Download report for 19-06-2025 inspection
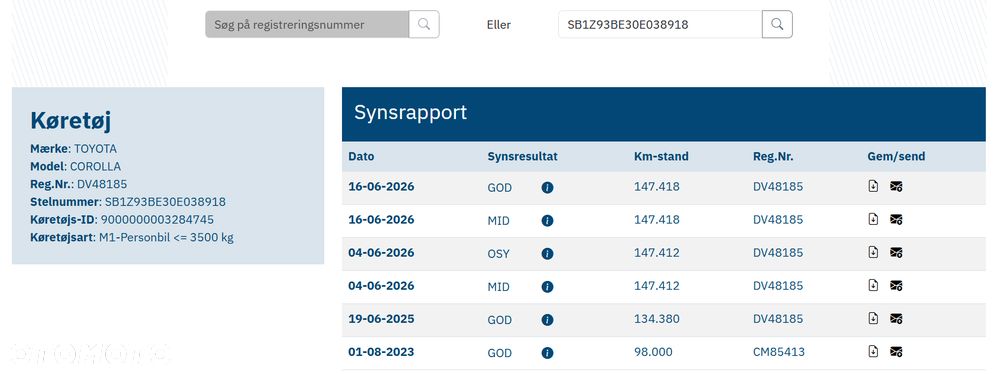 coord(874,318)
